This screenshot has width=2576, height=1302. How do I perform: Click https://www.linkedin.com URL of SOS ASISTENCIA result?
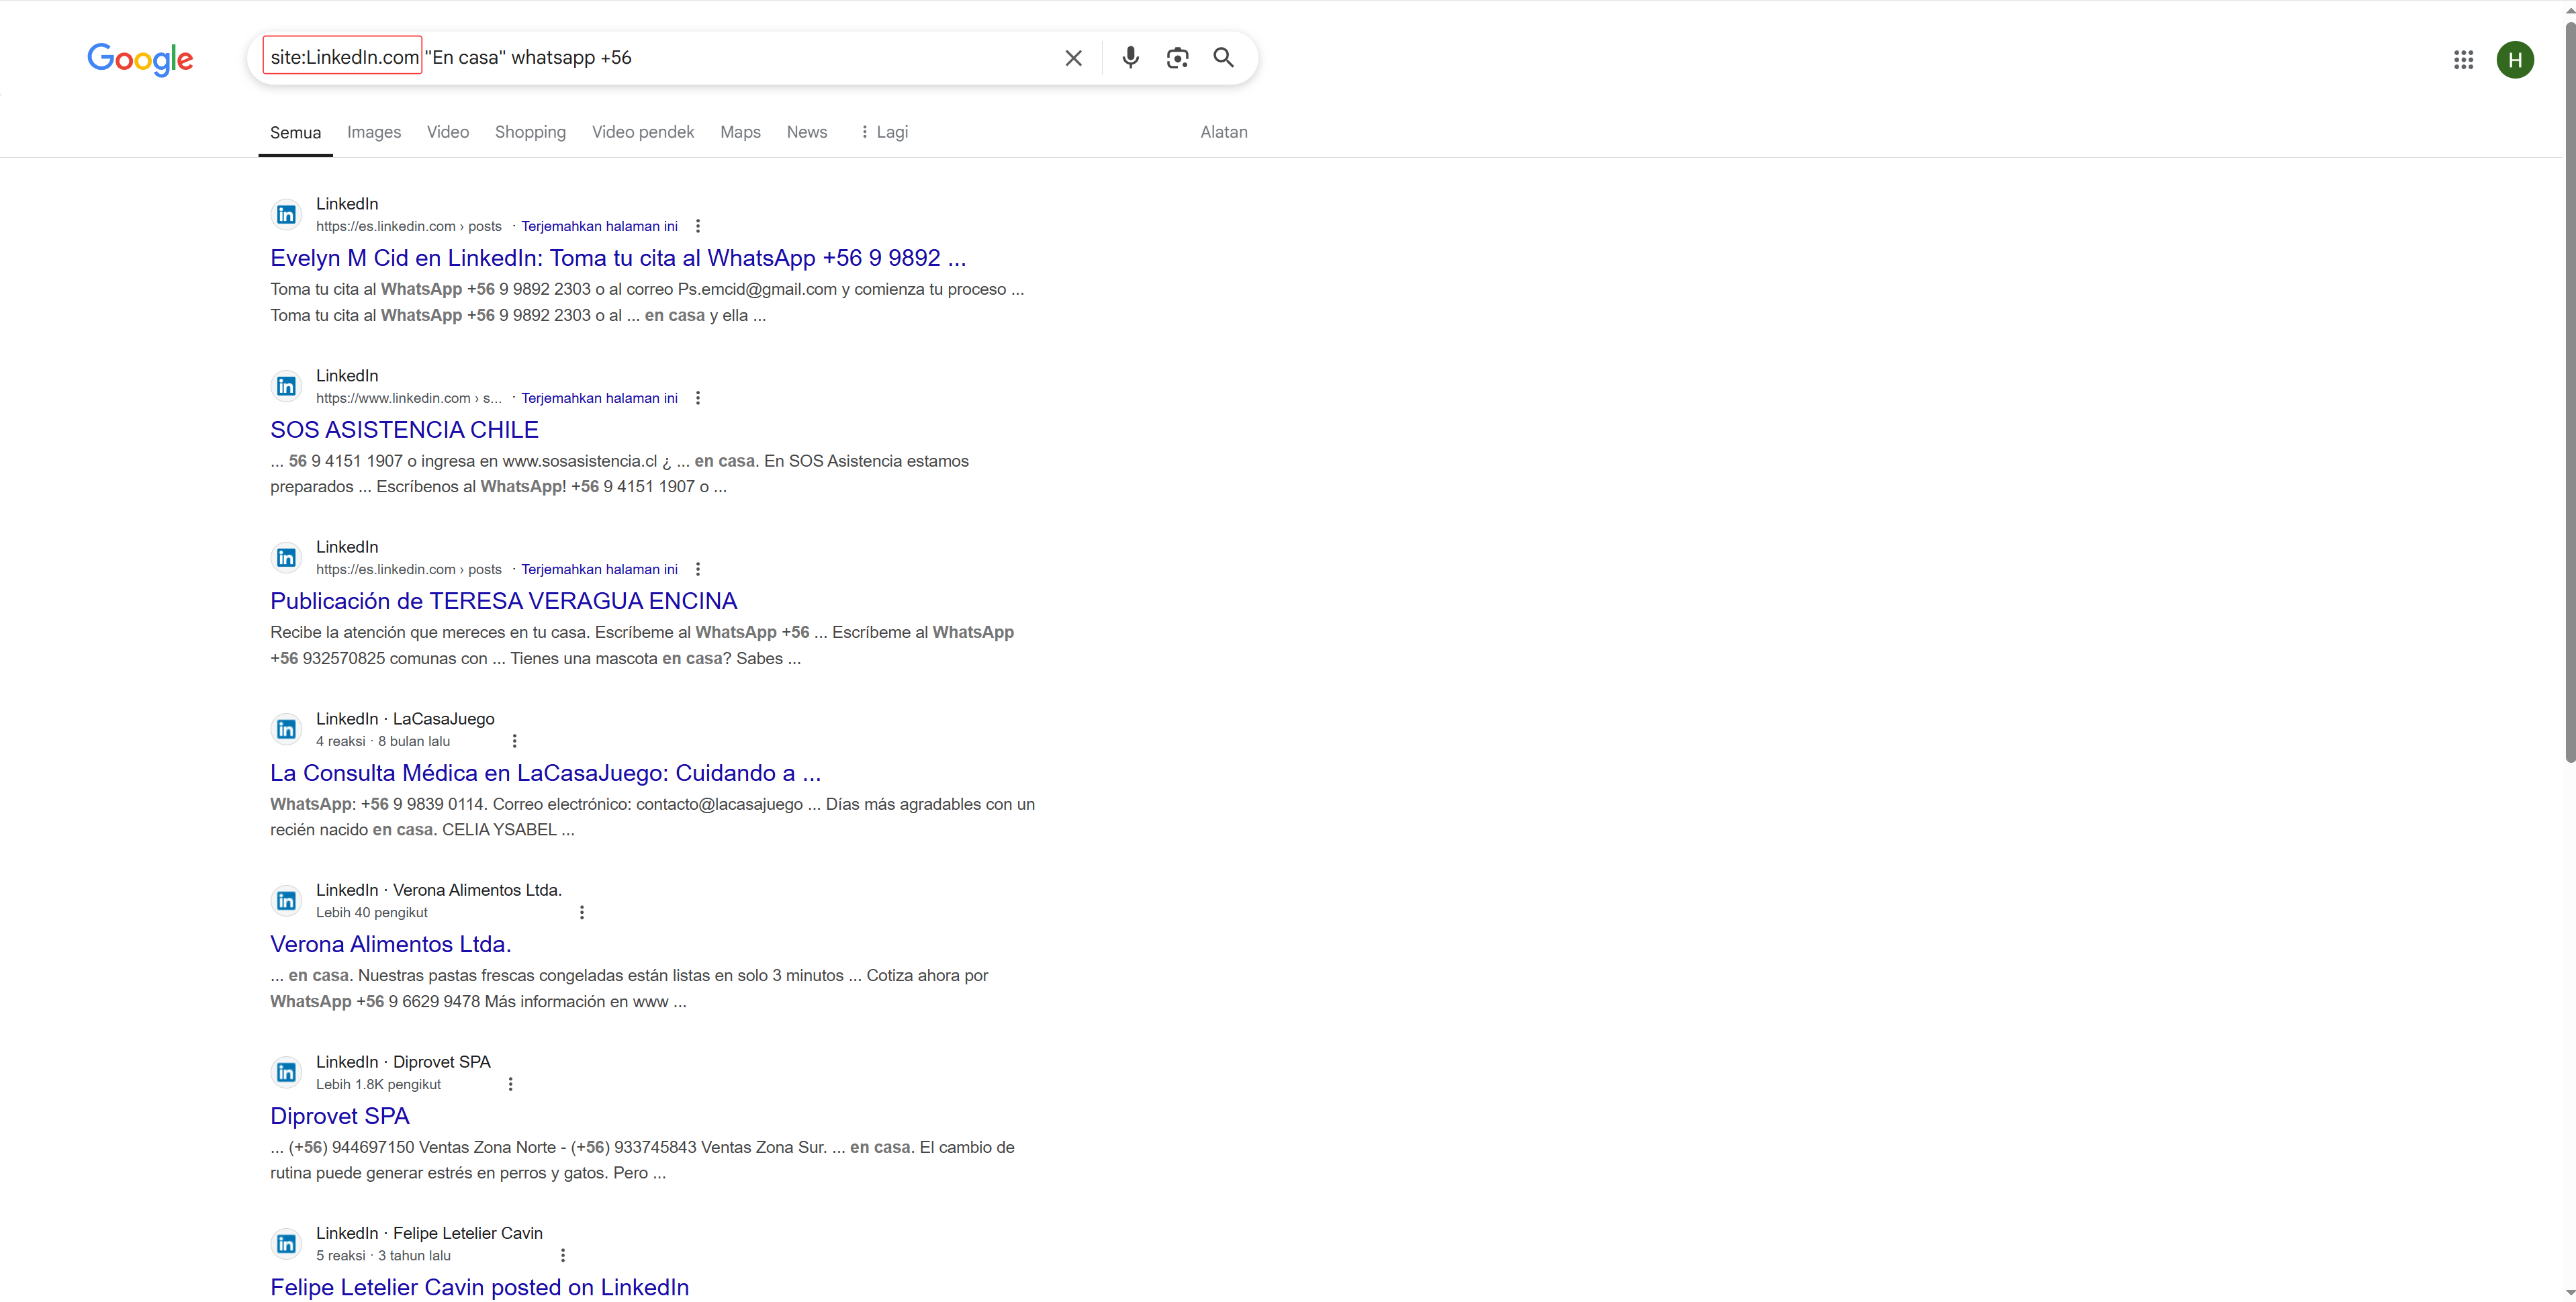pyautogui.click(x=408, y=398)
